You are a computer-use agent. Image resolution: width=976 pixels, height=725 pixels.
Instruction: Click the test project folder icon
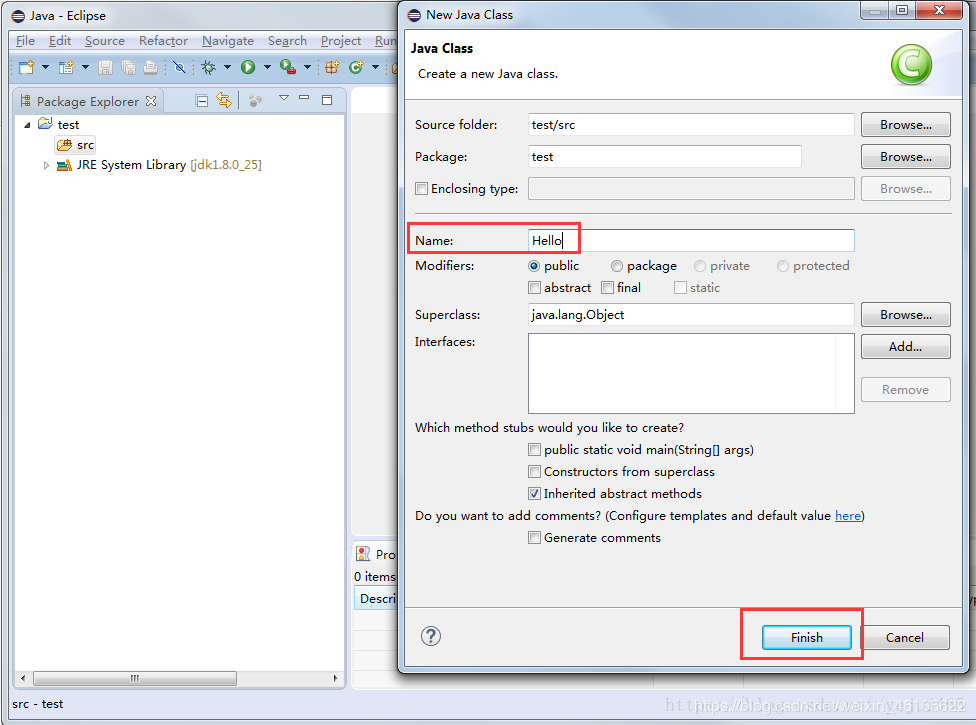pos(45,124)
